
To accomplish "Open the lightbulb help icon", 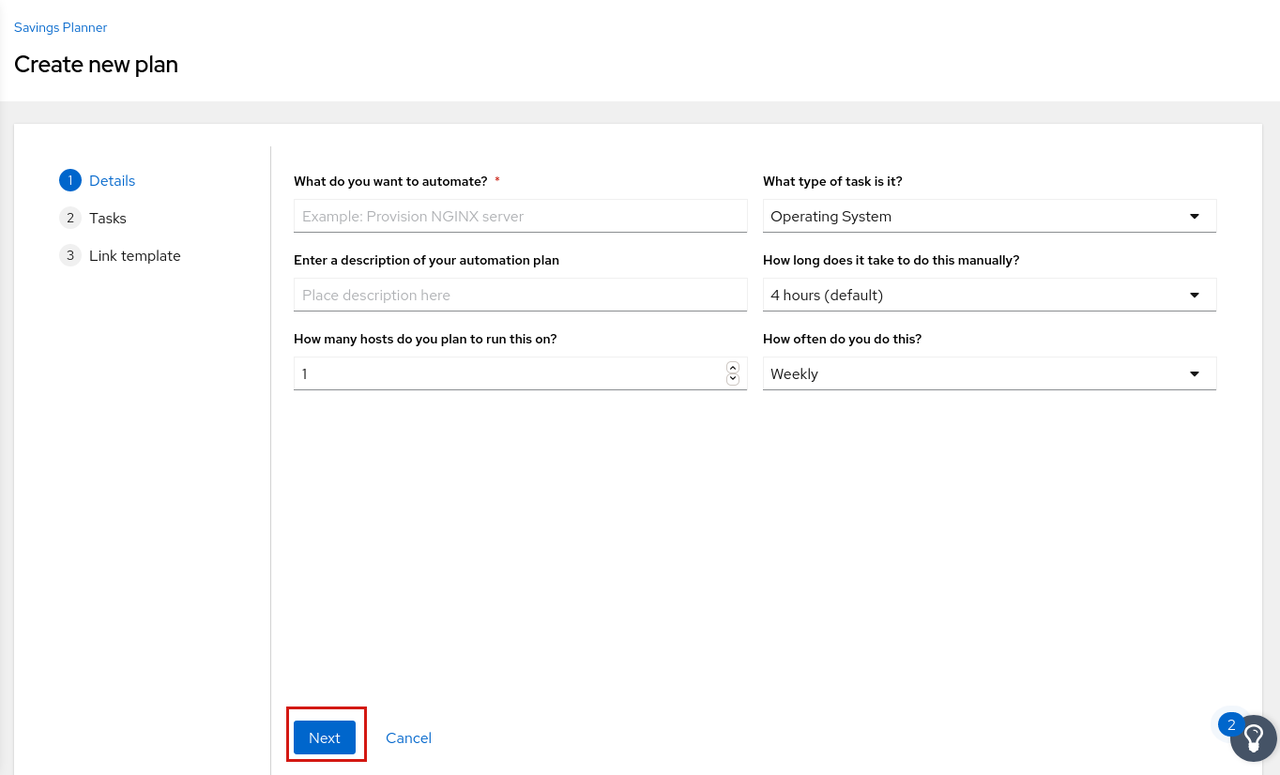I will pos(1254,739).
